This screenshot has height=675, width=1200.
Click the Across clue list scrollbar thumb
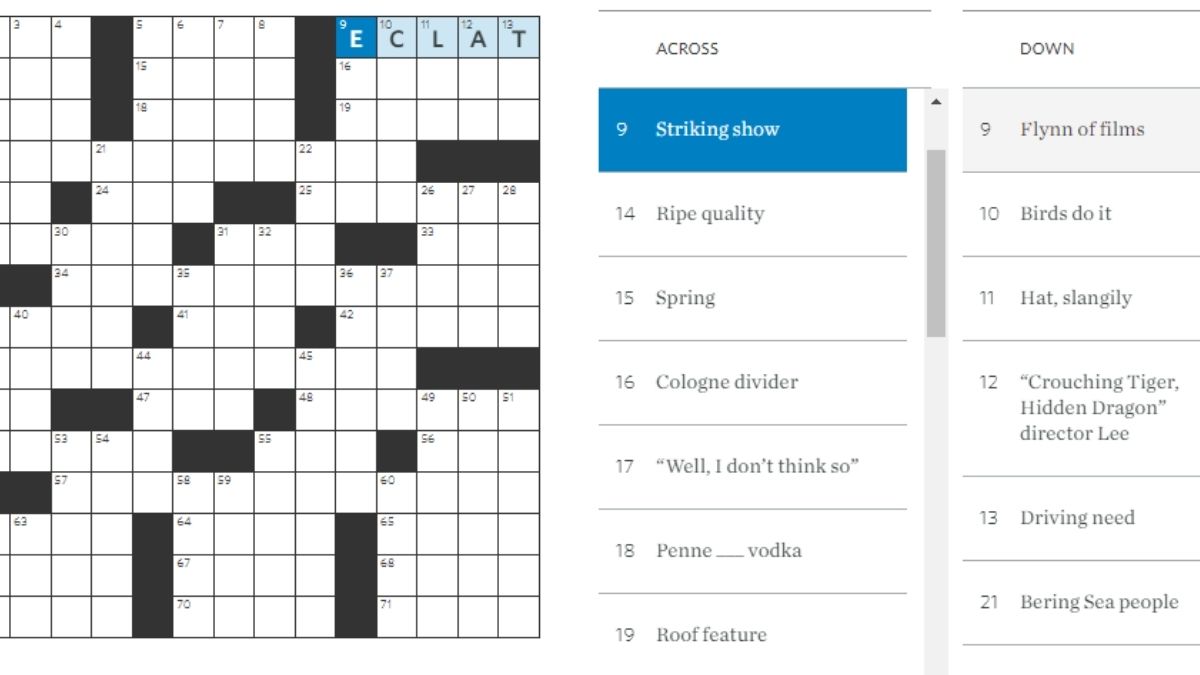tap(936, 242)
